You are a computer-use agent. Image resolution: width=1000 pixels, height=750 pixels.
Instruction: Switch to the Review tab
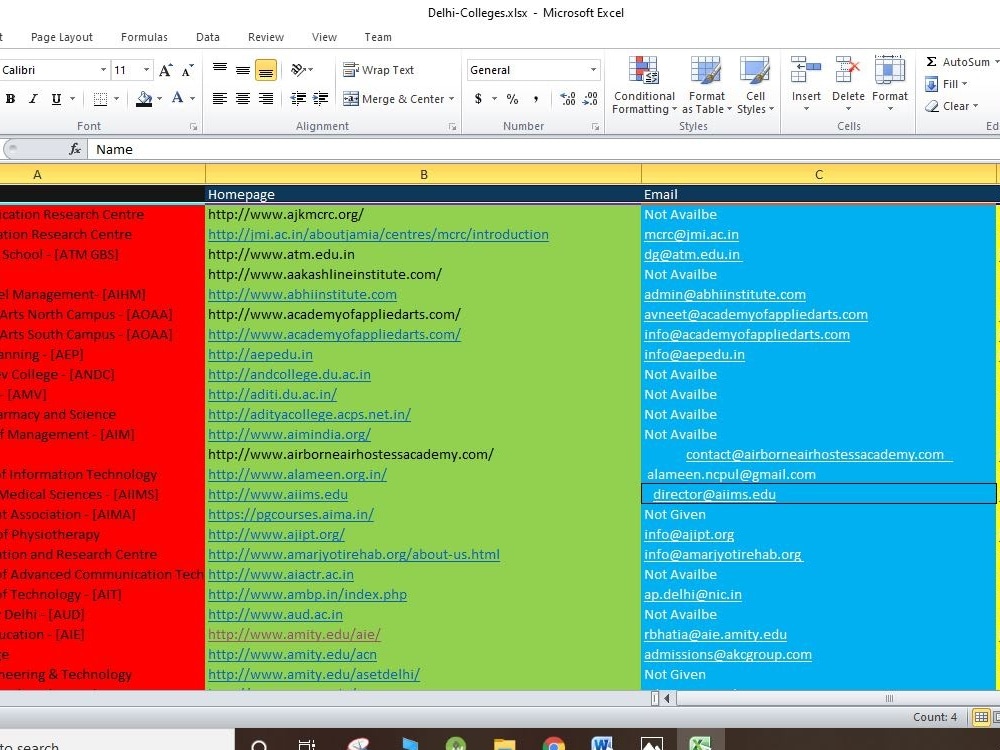point(266,37)
